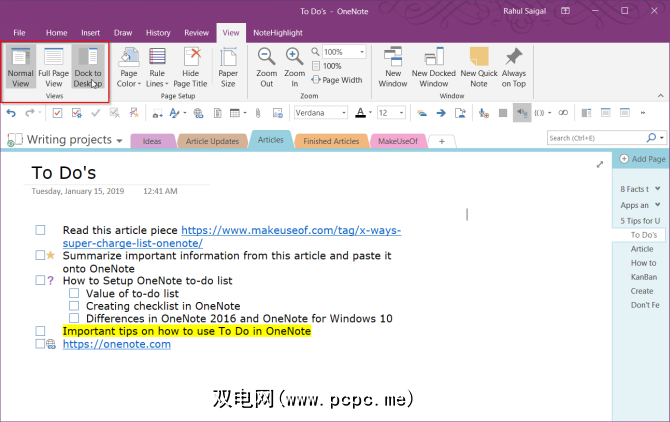Open the Page Color menu

pos(129,67)
